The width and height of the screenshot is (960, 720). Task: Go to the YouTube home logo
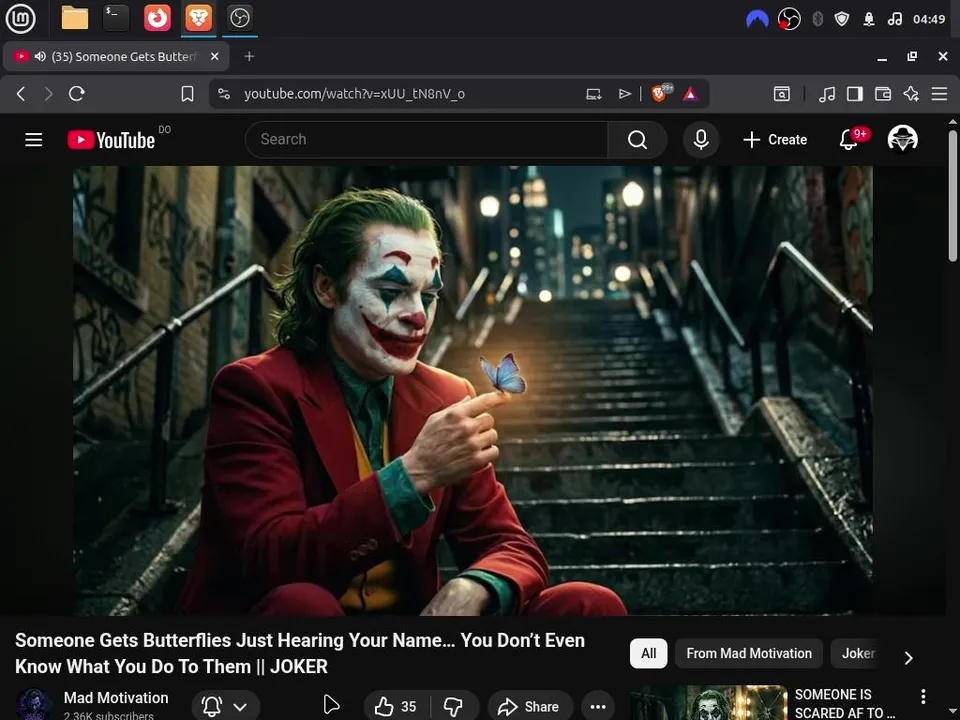[x=111, y=140]
